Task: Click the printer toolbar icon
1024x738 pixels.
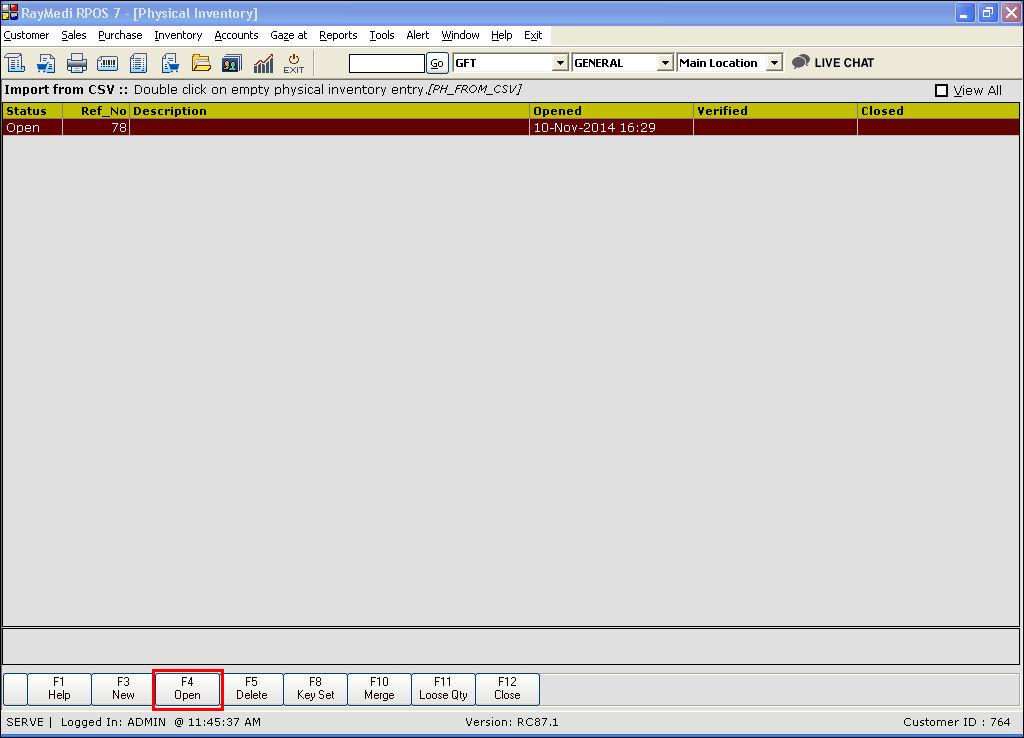Action: pos(76,63)
